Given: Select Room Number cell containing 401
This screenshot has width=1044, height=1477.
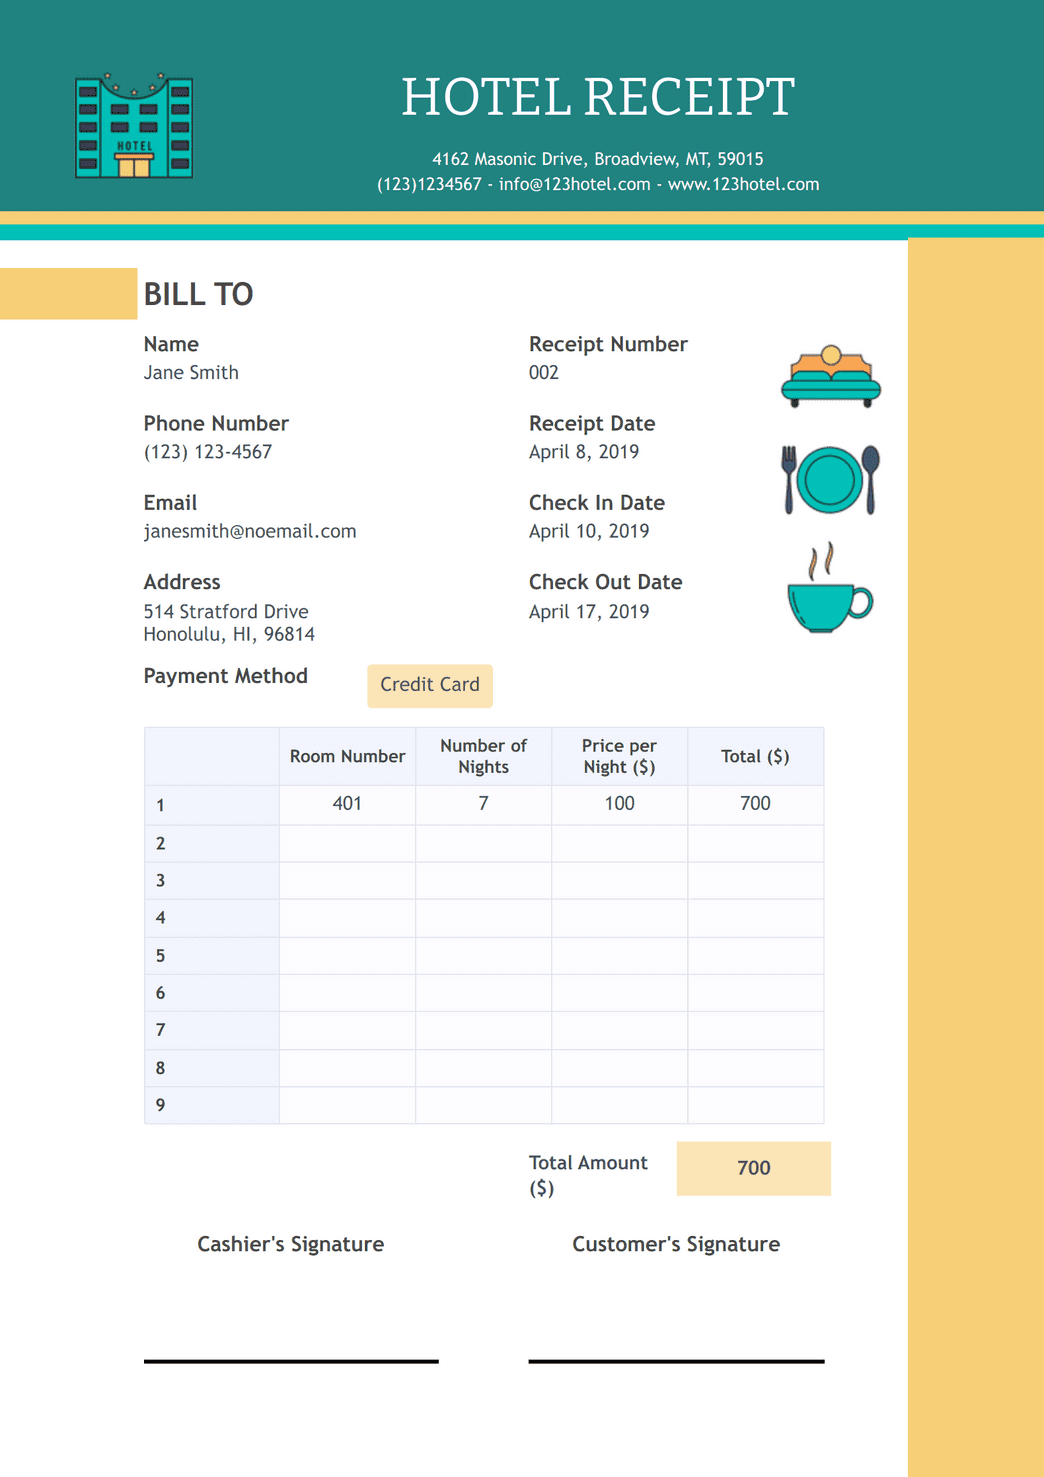Looking at the screenshot, I should coord(346,803).
